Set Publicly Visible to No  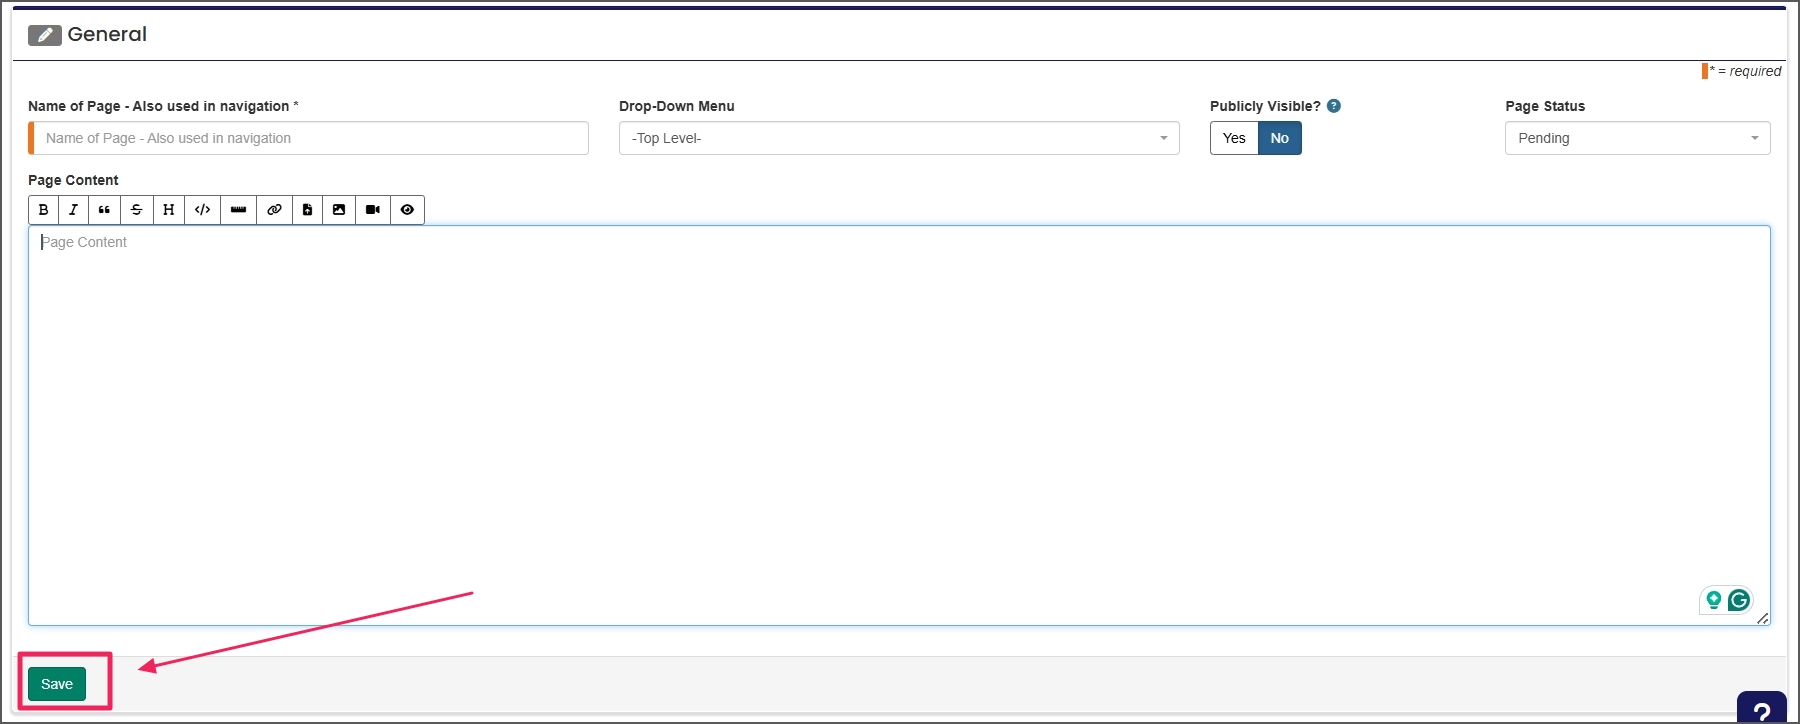pos(1279,138)
